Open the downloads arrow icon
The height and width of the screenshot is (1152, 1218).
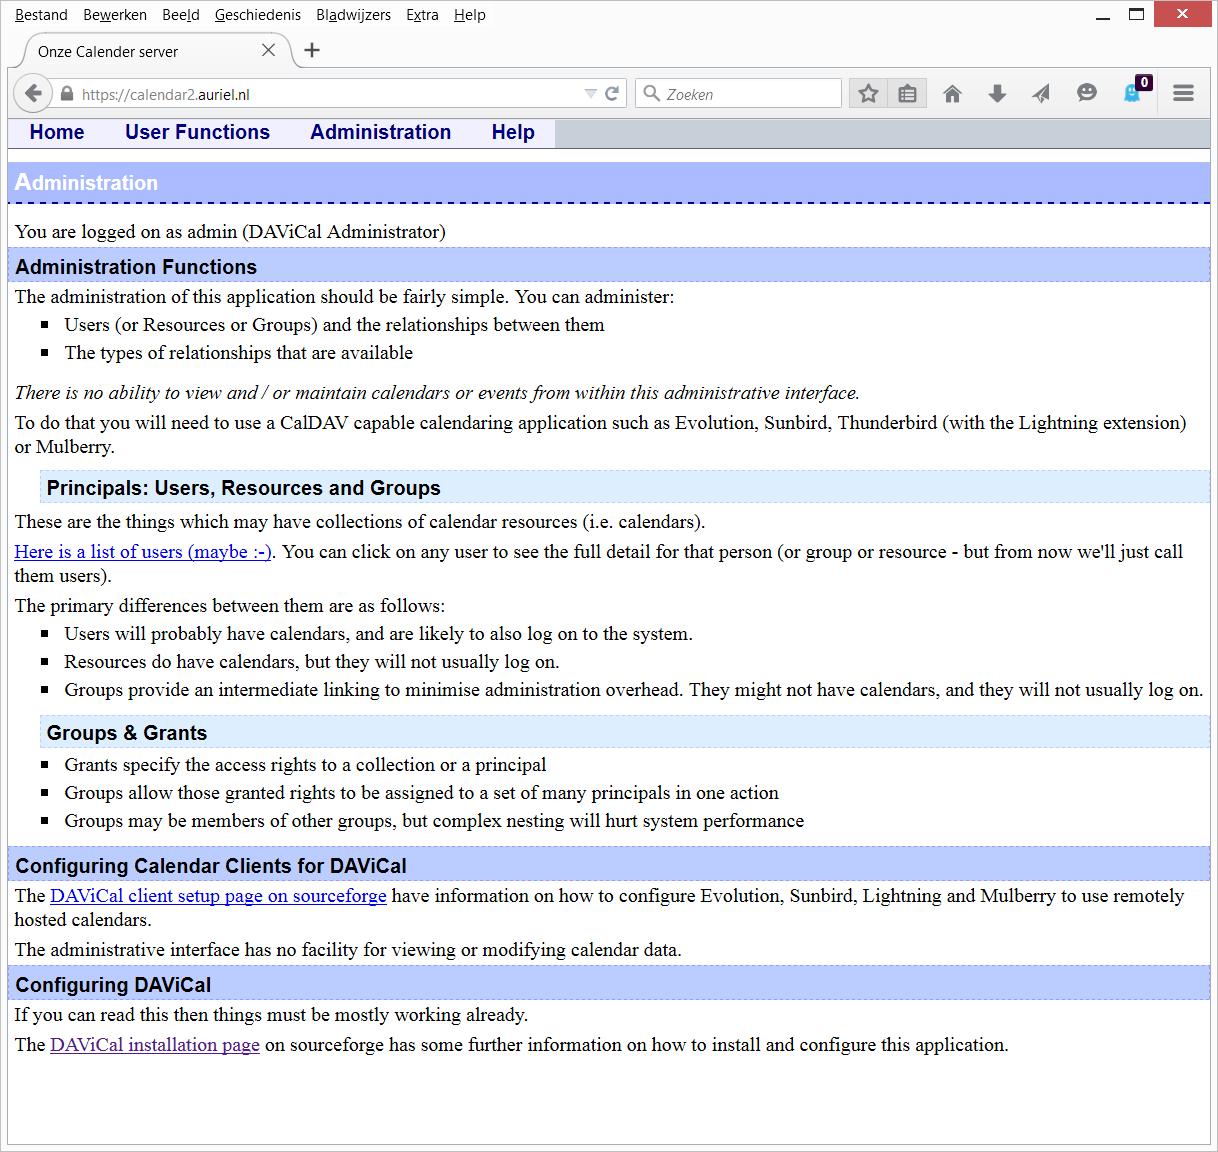pyautogui.click(x=997, y=94)
